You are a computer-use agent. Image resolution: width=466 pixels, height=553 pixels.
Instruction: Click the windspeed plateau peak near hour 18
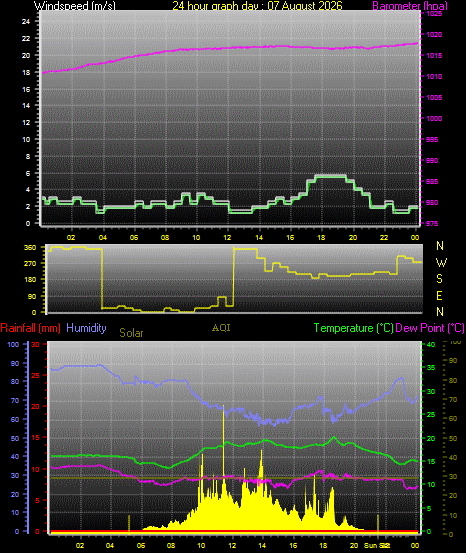[331, 176]
